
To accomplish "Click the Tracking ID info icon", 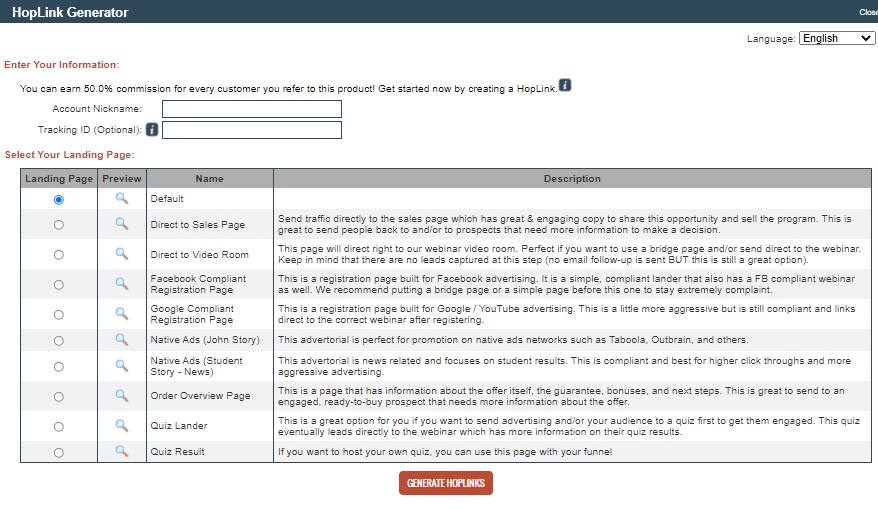I will [x=152, y=129].
